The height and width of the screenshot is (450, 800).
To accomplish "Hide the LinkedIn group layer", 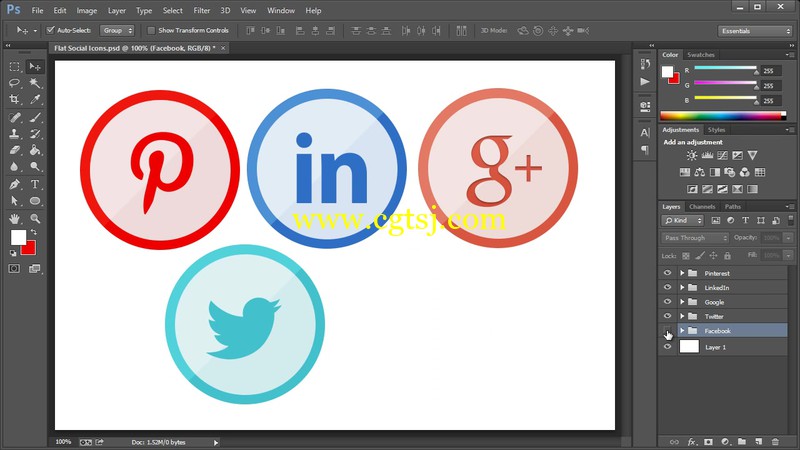I will click(x=667, y=287).
